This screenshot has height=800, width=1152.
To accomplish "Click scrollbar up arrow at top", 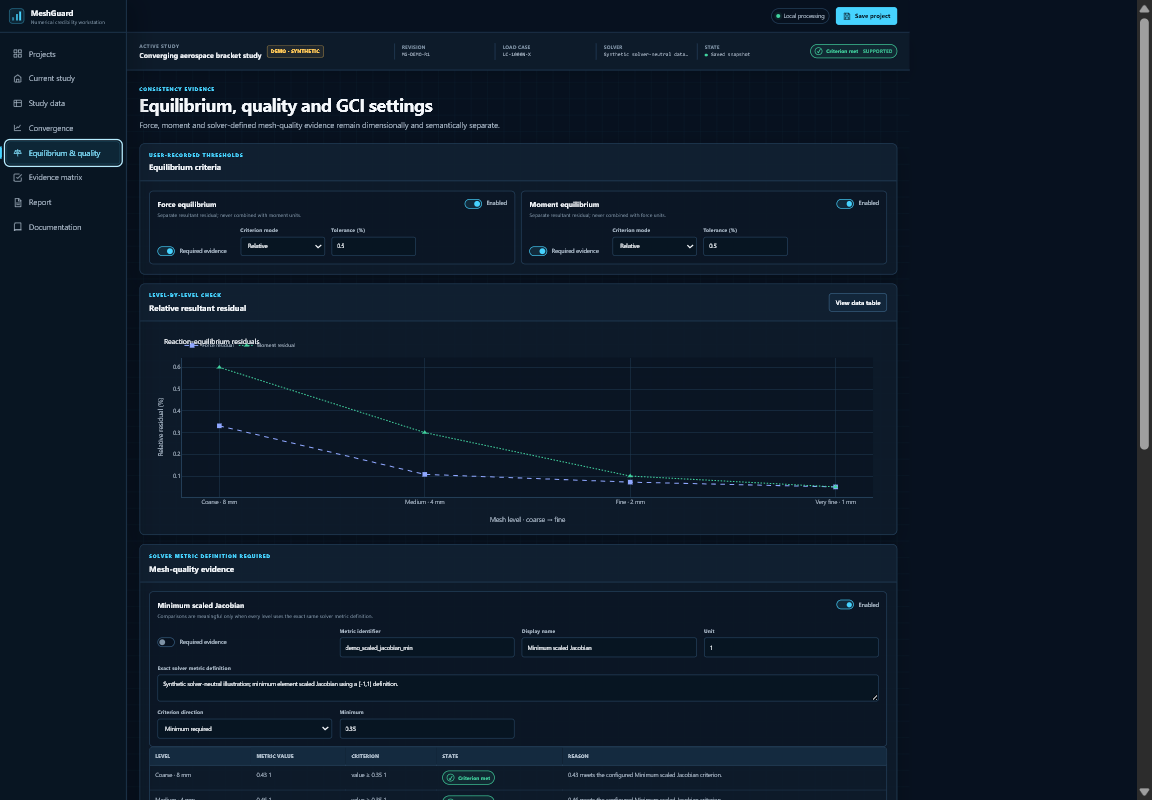I will pos(1144,7).
